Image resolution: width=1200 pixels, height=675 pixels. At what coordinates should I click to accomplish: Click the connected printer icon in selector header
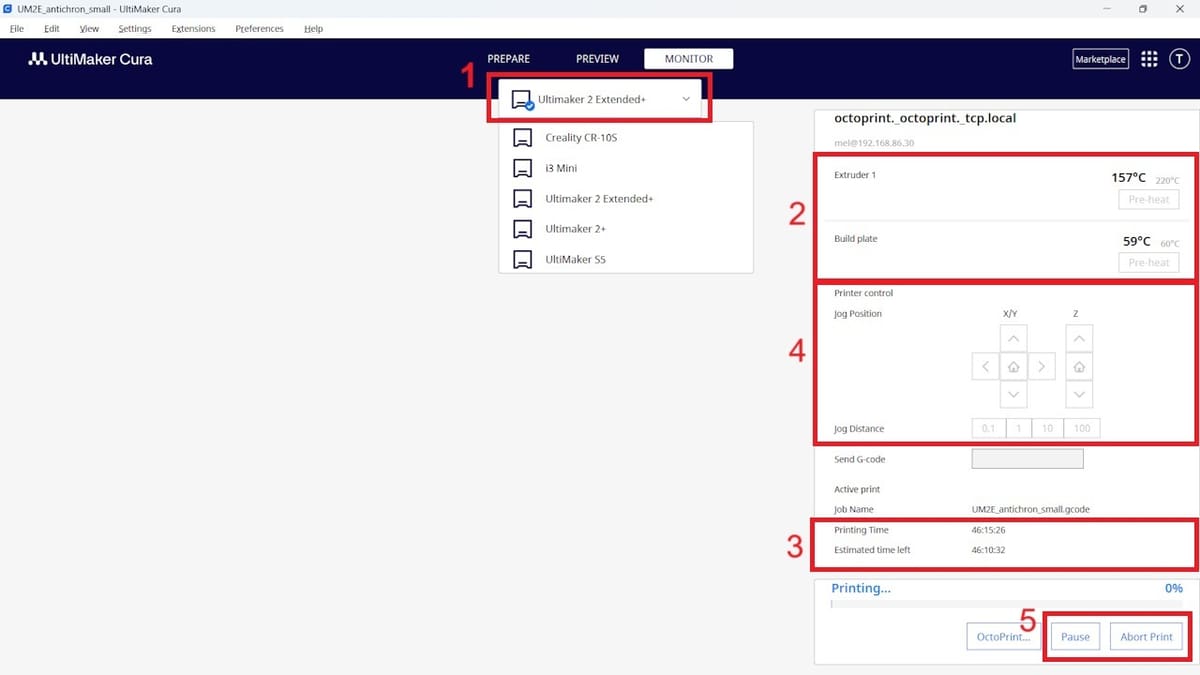coord(522,100)
